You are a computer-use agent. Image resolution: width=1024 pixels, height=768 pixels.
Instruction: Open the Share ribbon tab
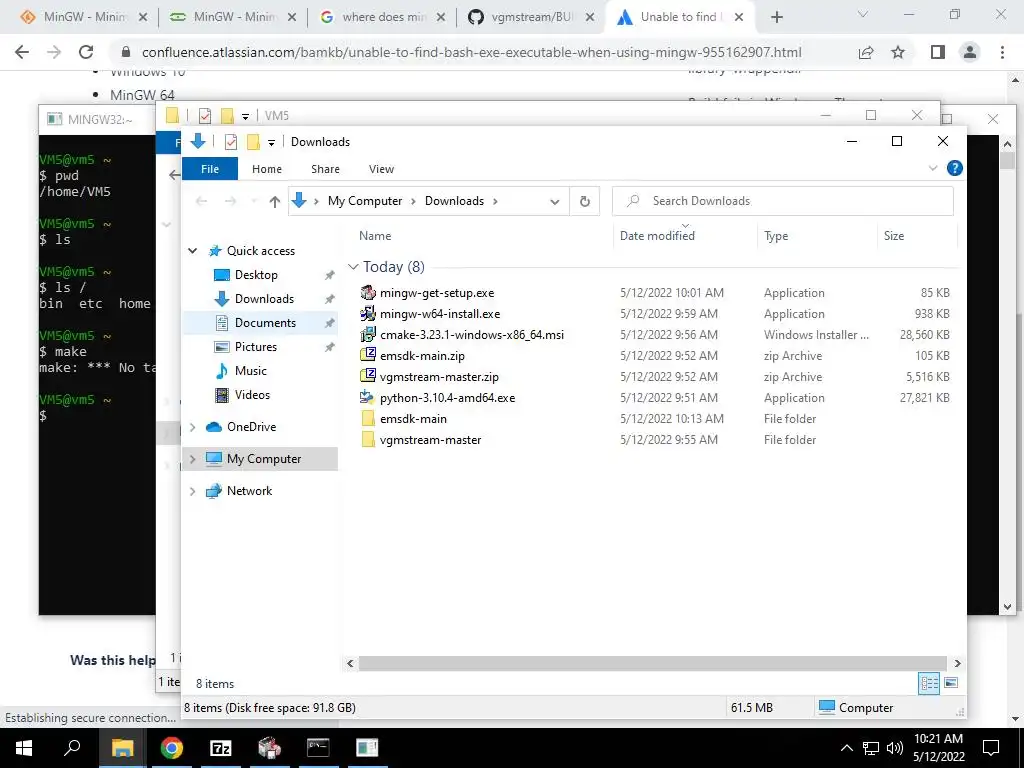pyautogui.click(x=325, y=169)
